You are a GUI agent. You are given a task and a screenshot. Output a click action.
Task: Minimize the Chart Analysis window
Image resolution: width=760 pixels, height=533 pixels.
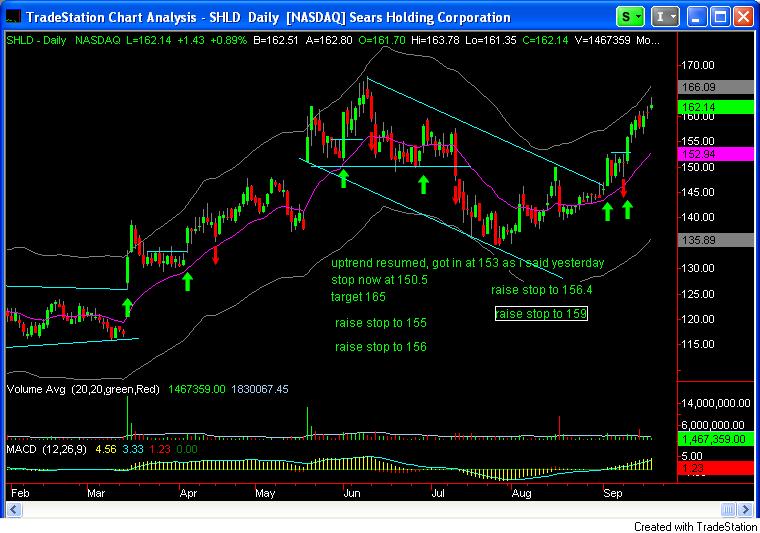point(696,17)
